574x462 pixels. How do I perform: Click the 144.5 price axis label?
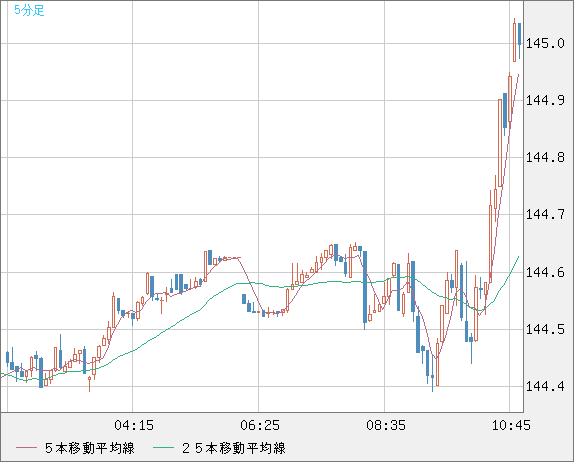coord(545,329)
